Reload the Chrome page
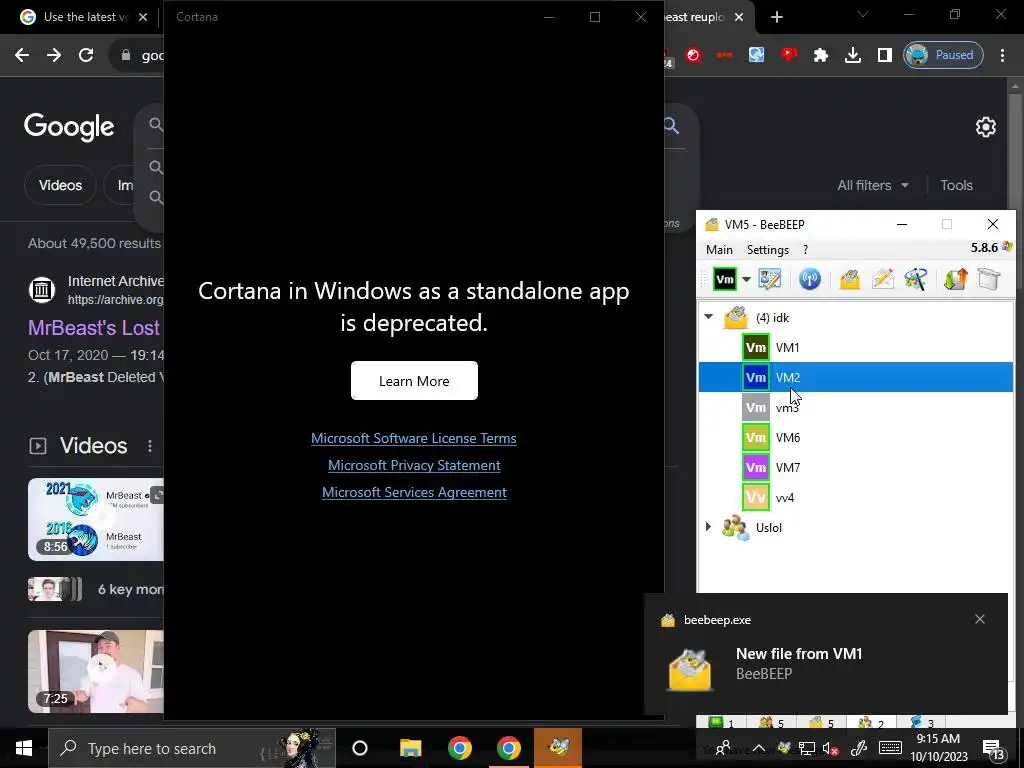The height and width of the screenshot is (768, 1024). (x=86, y=55)
